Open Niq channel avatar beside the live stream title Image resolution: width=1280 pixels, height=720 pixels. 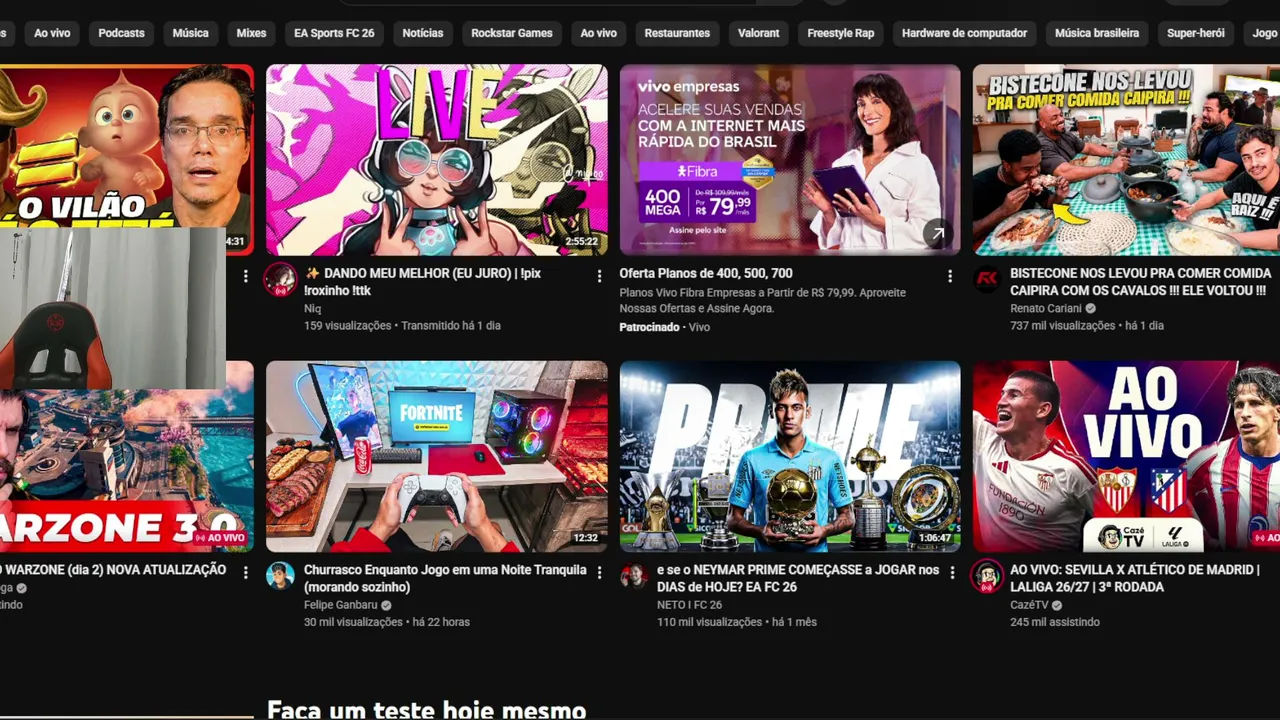(280, 279)
